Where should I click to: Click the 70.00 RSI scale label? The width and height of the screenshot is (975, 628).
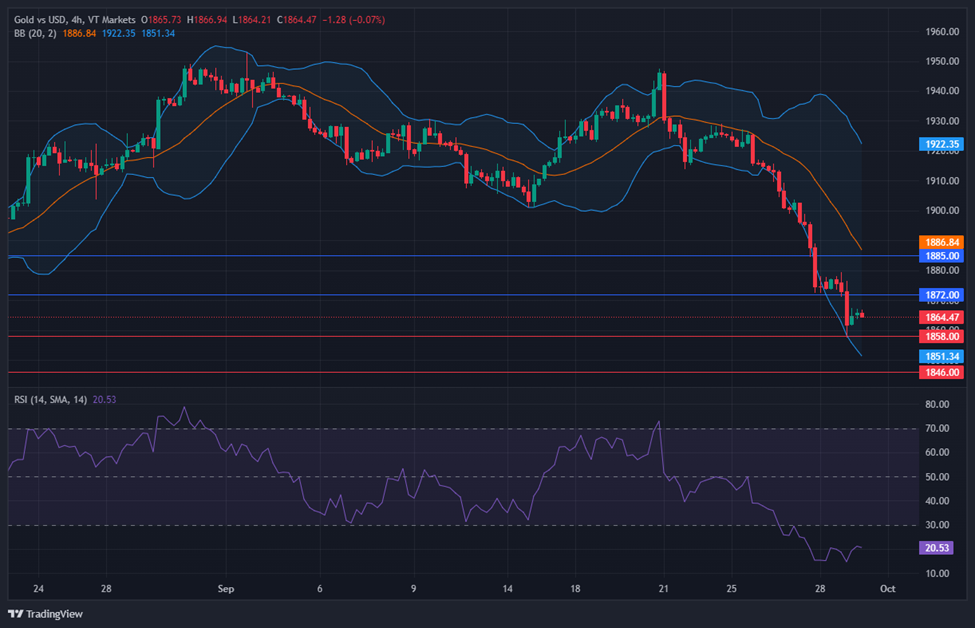coord(937,428)
